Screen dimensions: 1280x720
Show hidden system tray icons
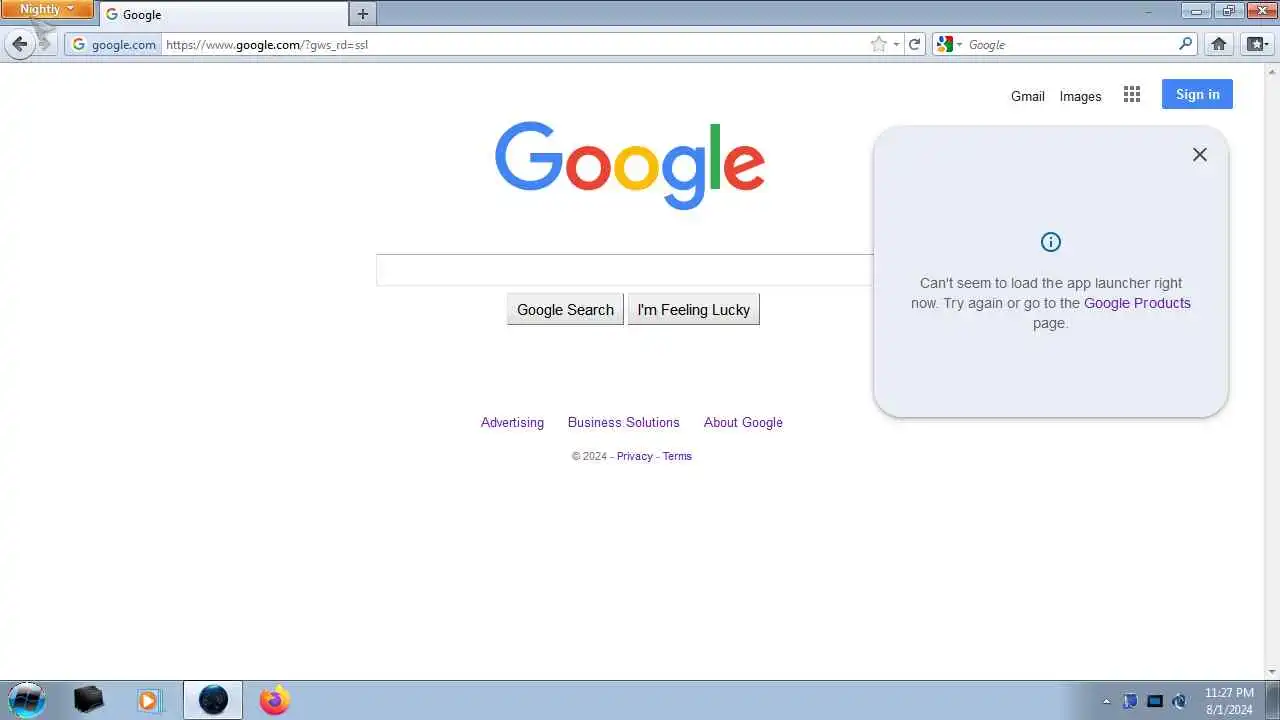1106,701
